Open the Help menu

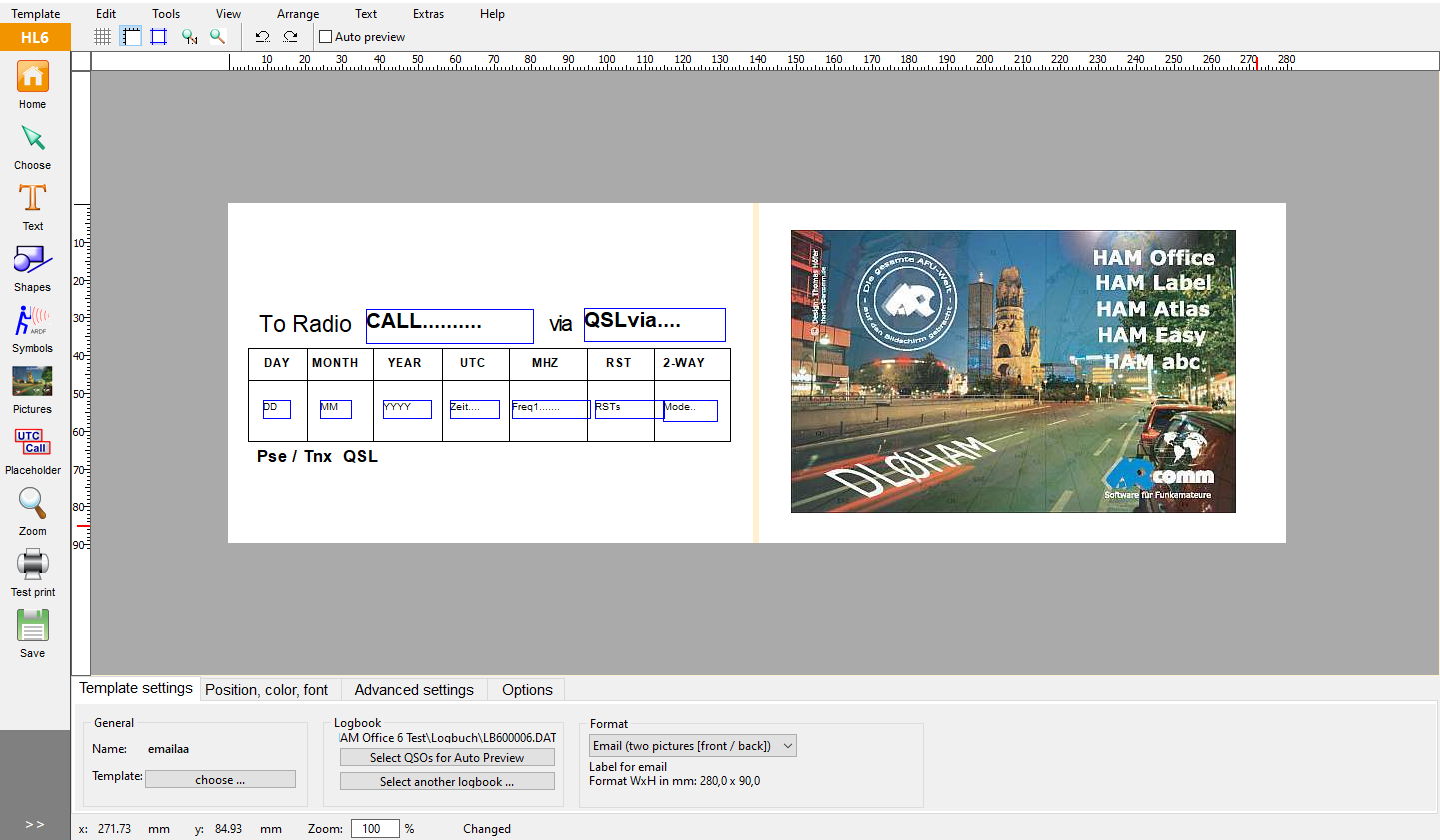click(x=492, y=14)
